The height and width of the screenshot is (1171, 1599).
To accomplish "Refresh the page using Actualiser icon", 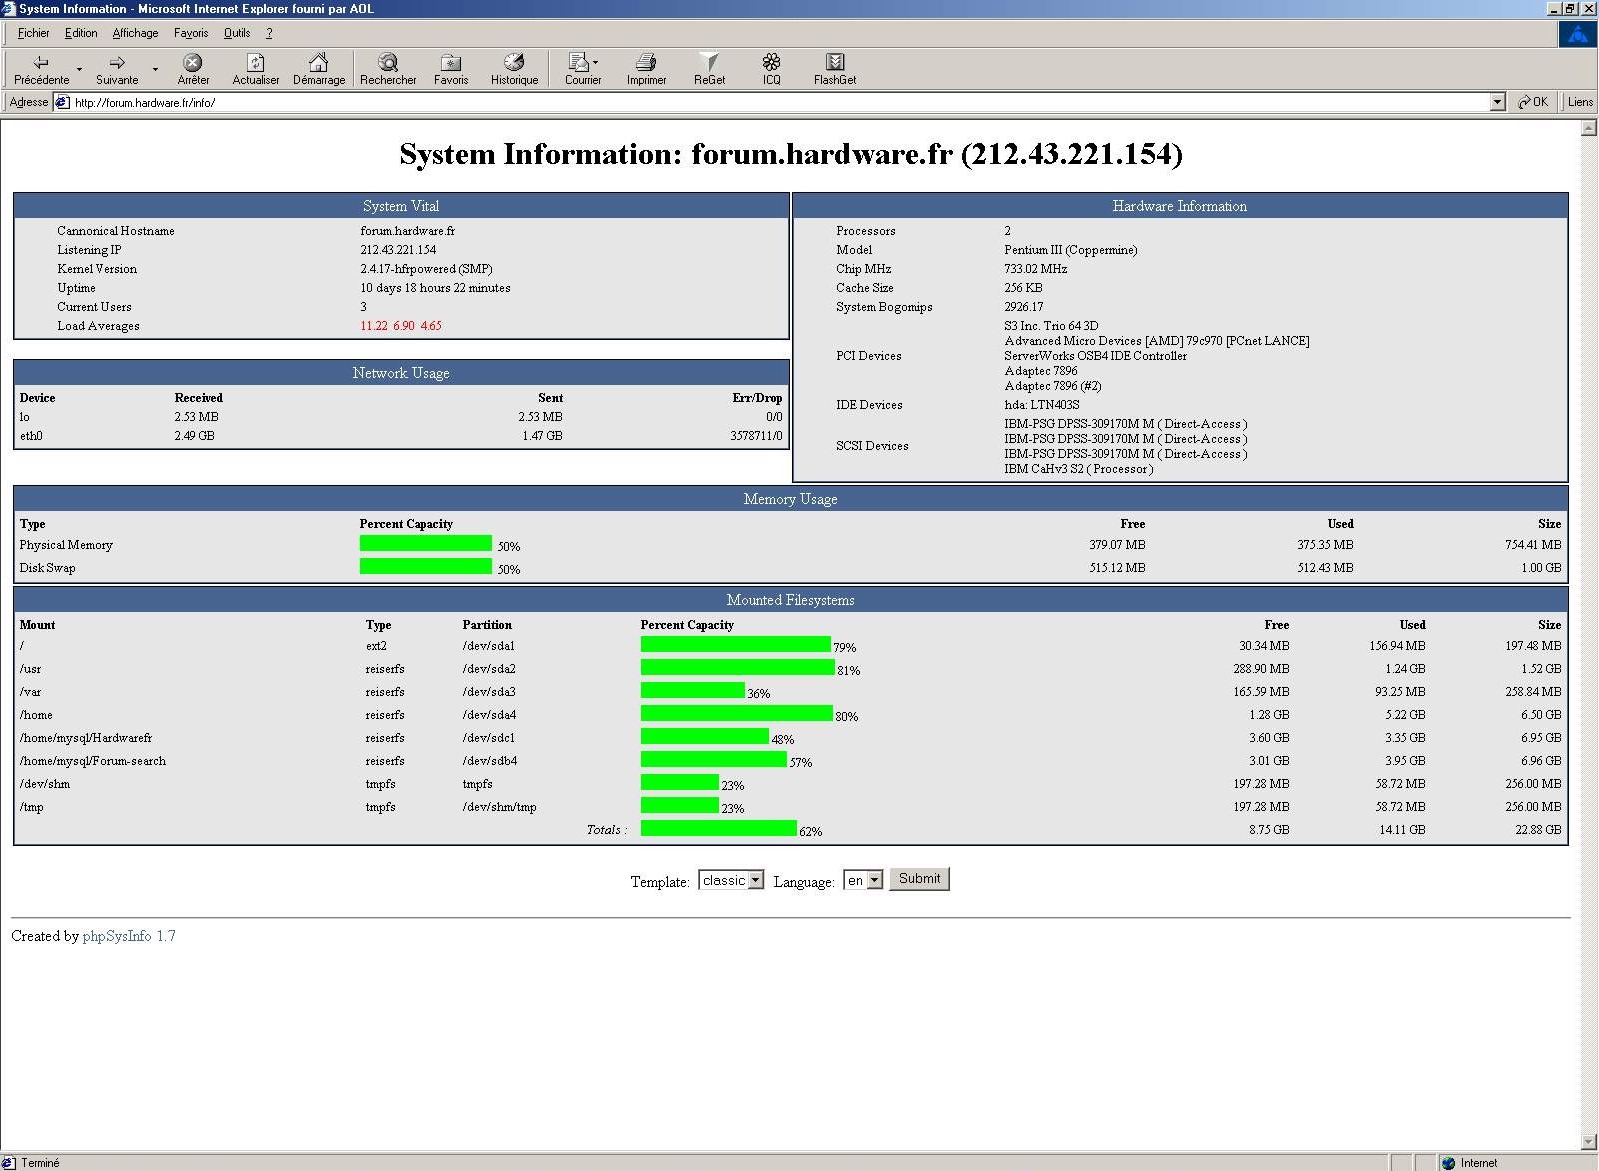I will (x=256, y=63).
